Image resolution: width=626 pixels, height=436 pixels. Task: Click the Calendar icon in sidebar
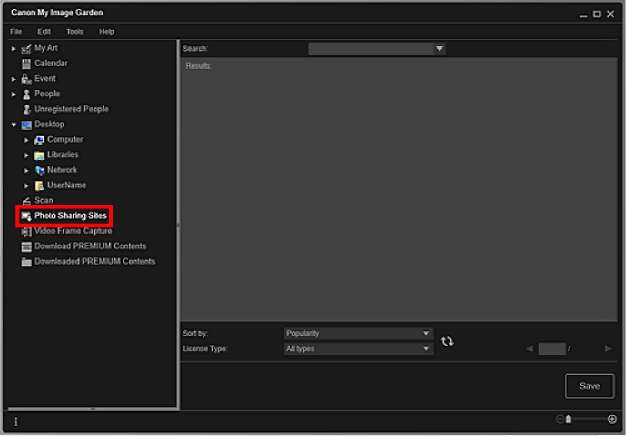pyautogui.click(x=26, y=64)
